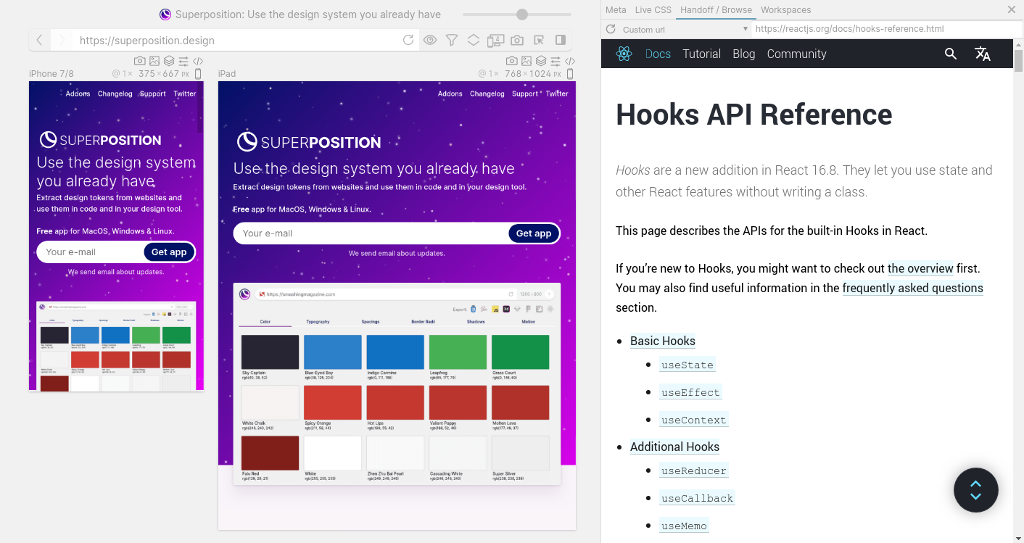Open the devices pane count icon
Viewport: 1024px width, 543px height.
click(495, 41)
